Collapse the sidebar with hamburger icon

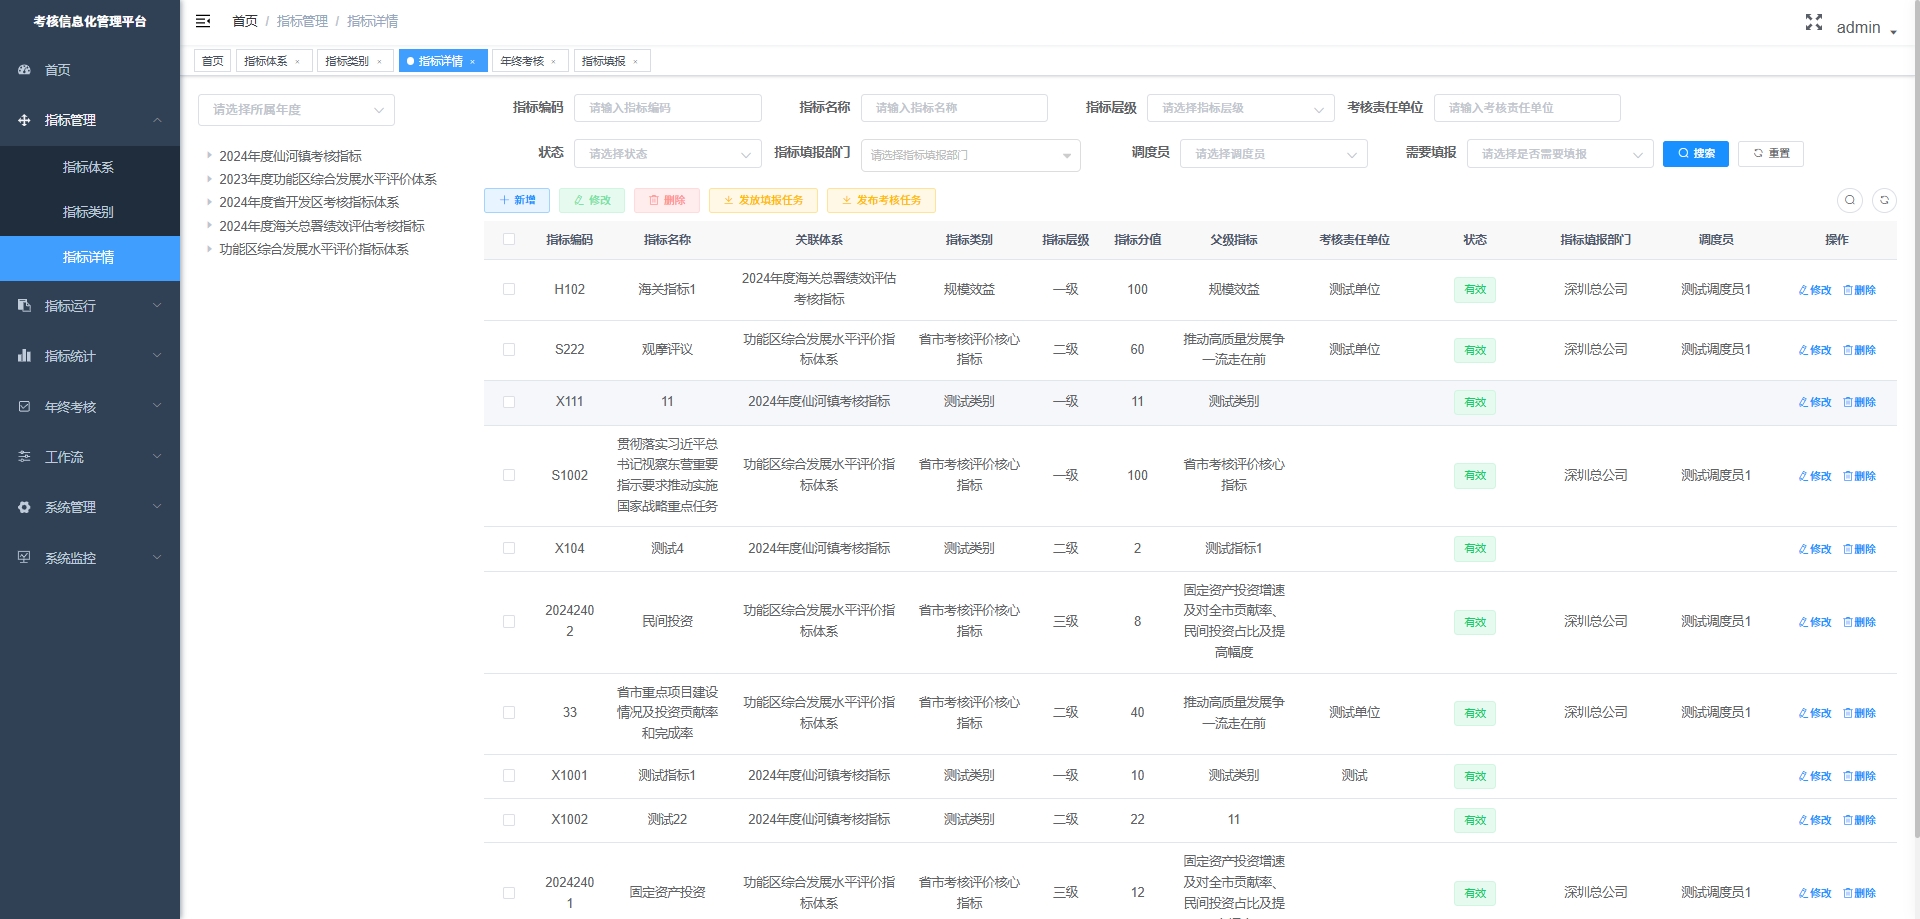click(x=203, y=21)
